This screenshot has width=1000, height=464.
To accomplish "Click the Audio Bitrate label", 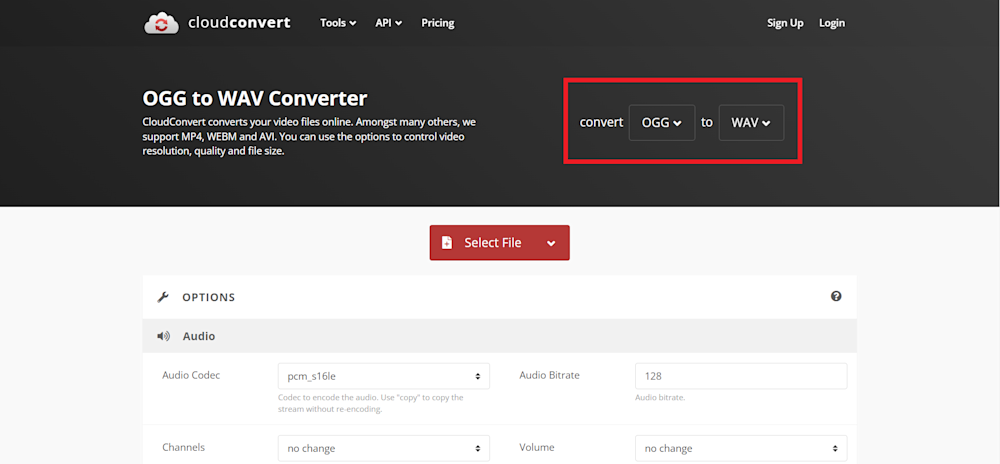I will 549,375.
